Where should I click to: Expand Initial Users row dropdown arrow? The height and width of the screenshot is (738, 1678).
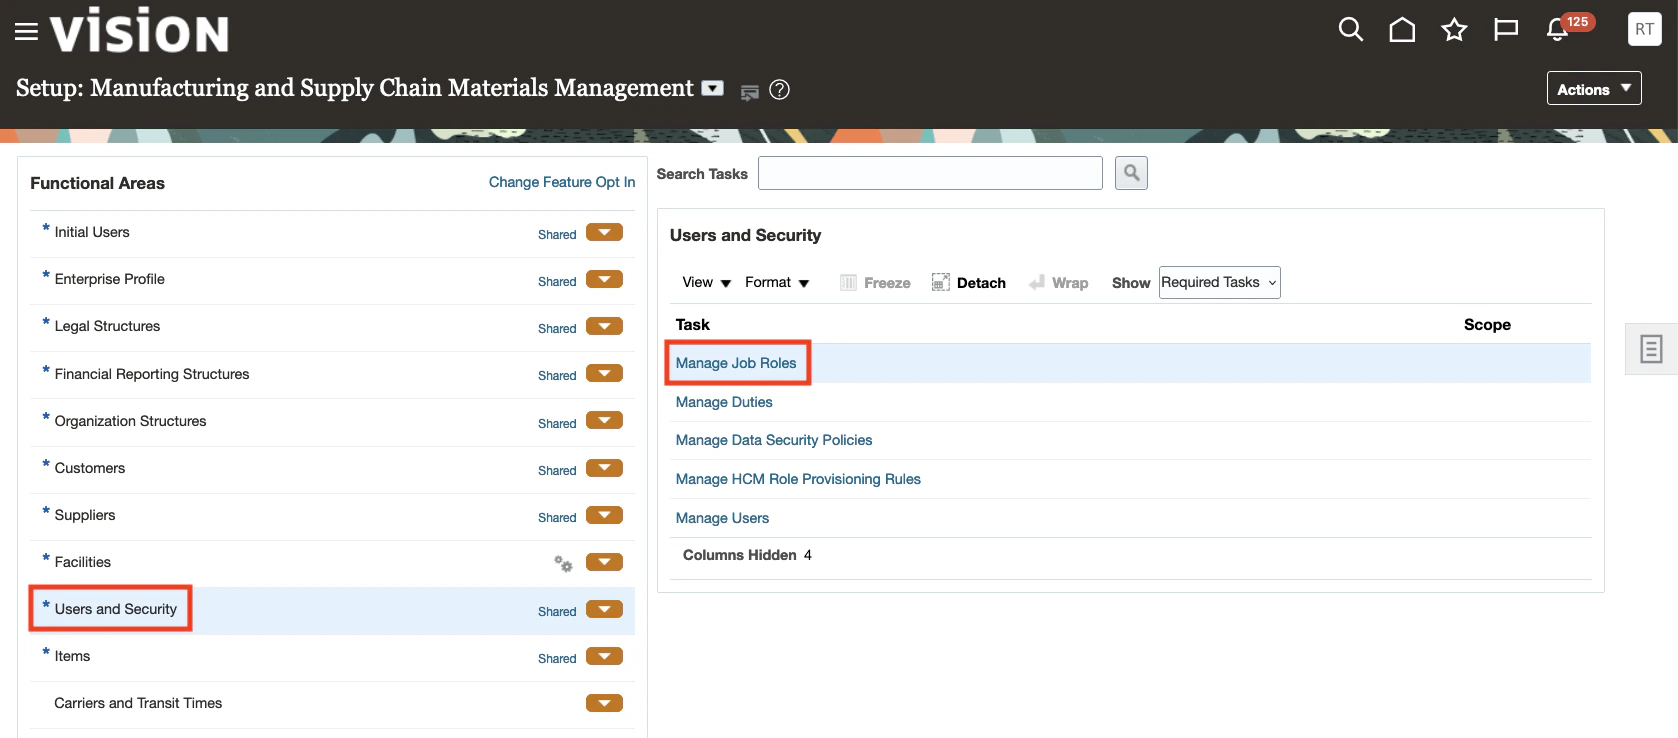coord(604,232)
